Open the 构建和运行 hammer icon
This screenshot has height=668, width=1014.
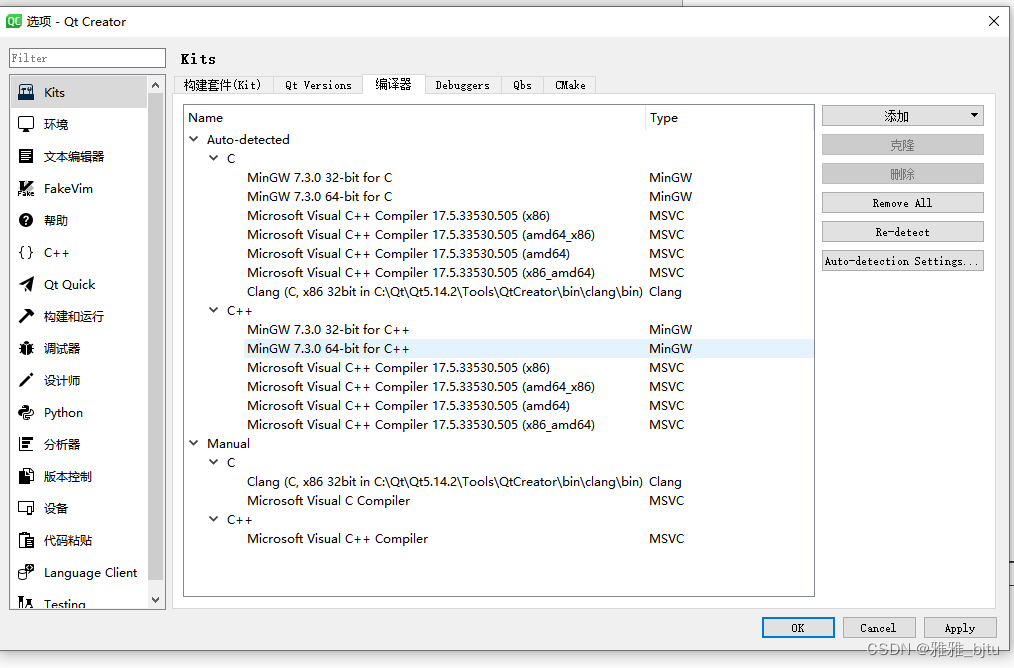(x=26, y=316)
